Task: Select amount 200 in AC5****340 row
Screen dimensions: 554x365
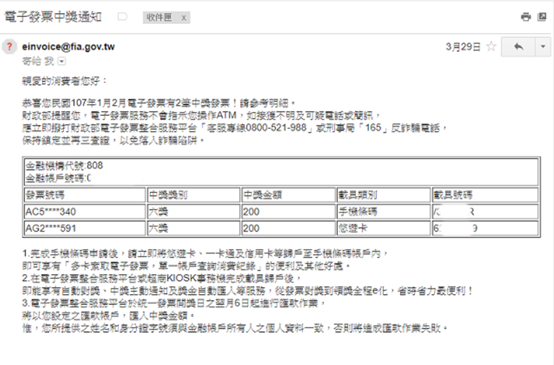Action: point(288,212)
